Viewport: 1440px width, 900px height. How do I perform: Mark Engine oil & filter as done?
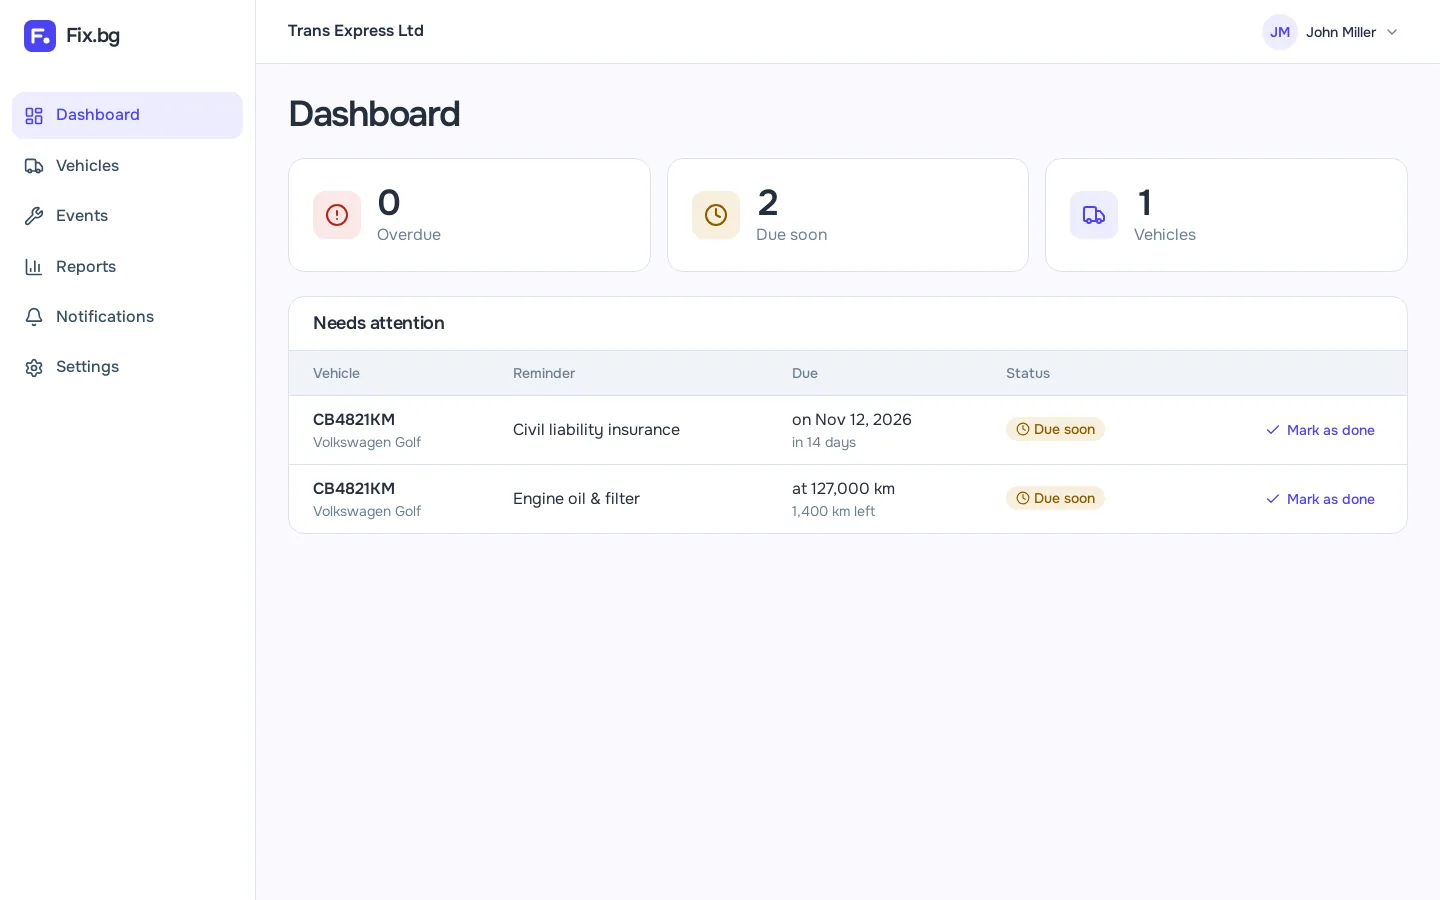(x=1320, y=499)
